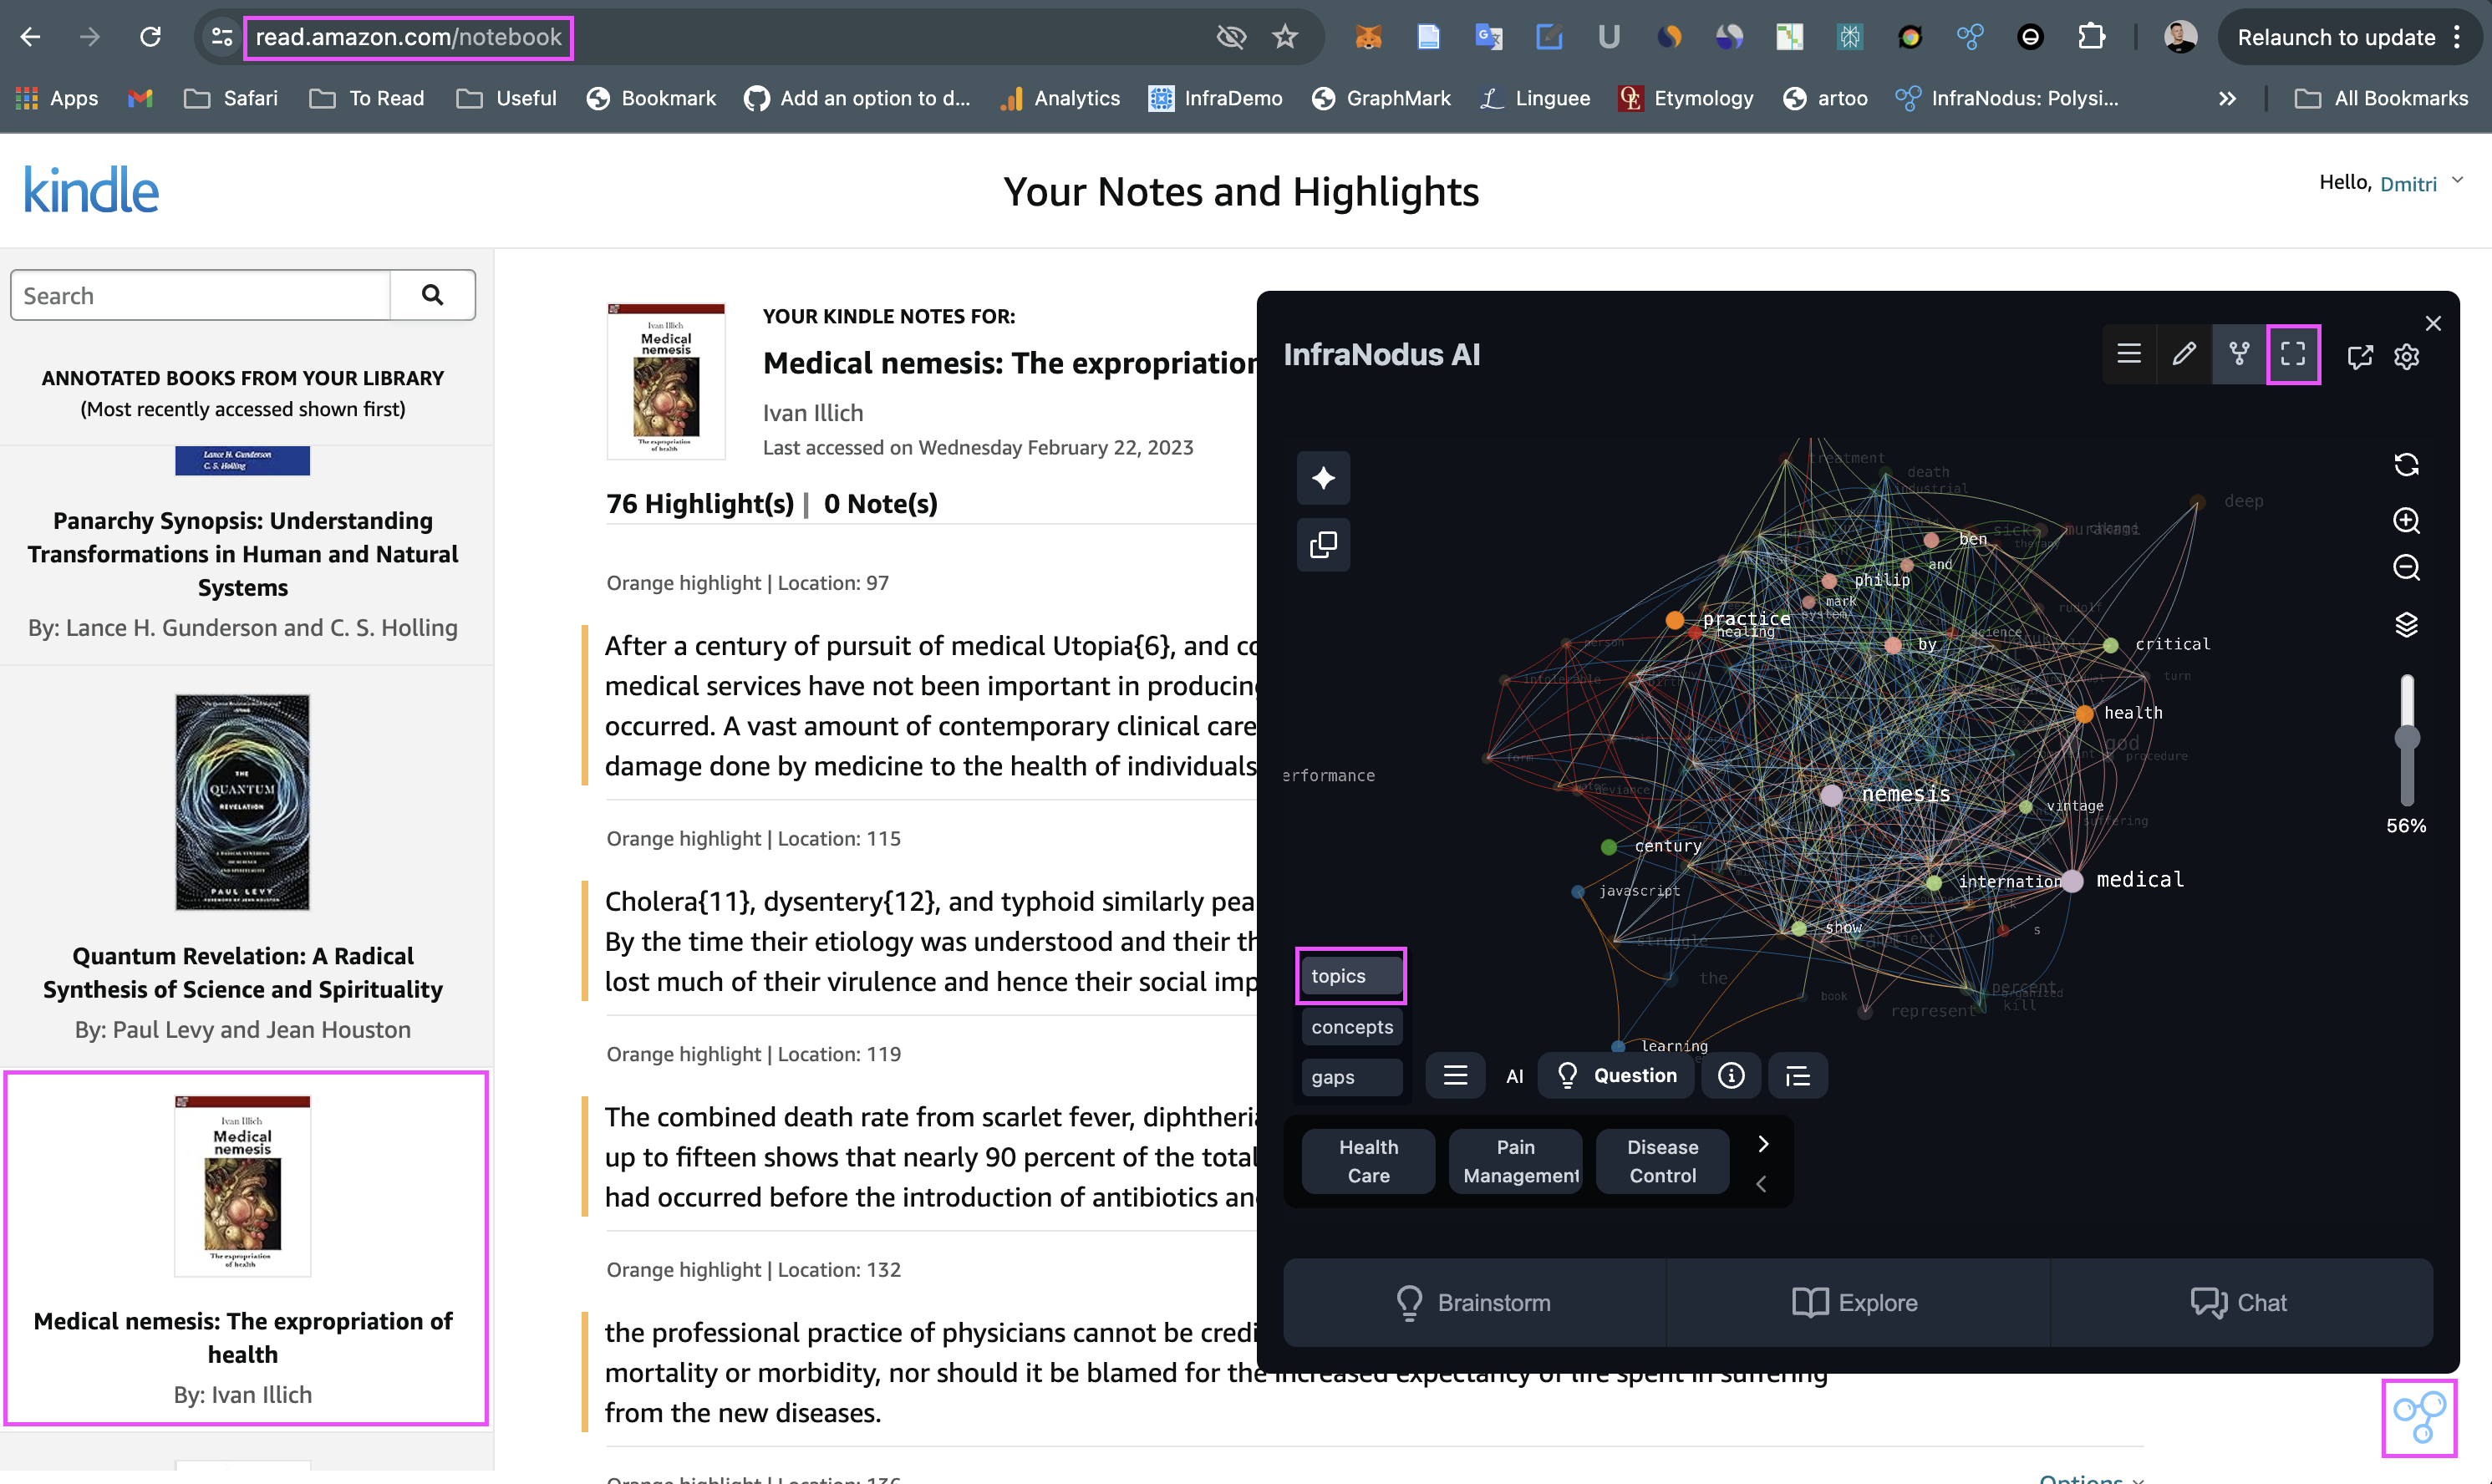Open the hamburger menu beside AI label
Viewport: 2492px width, 1484px height.
[x=1455, y=1076]
